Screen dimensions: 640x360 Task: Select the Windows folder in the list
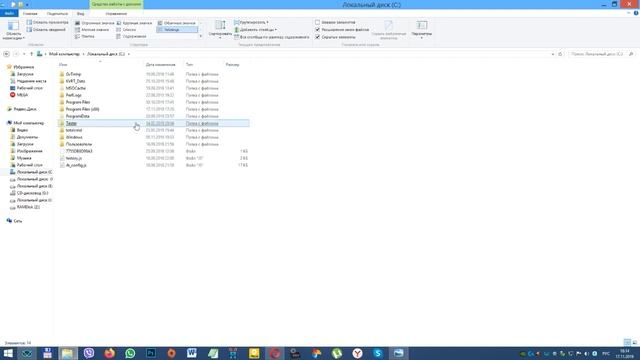74,137
